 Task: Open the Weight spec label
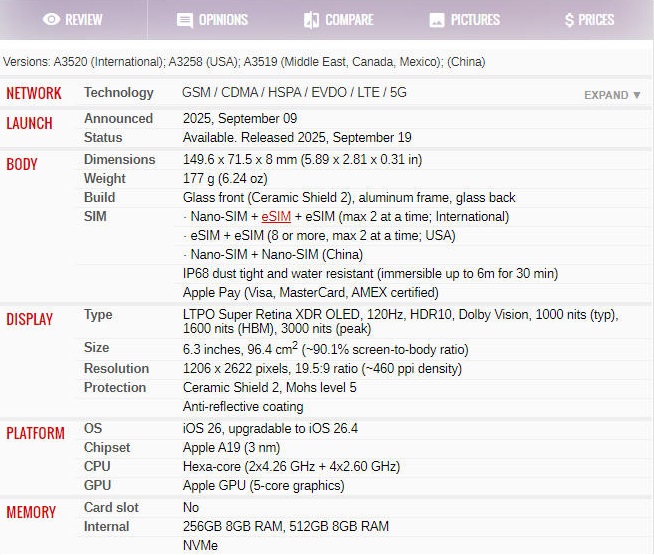coord(105,179)
